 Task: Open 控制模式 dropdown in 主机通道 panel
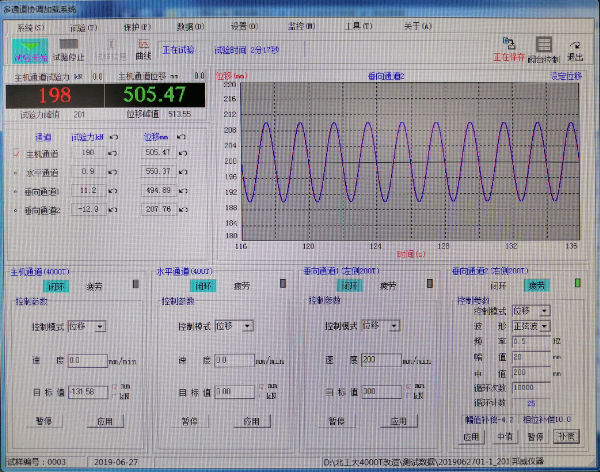100,327
